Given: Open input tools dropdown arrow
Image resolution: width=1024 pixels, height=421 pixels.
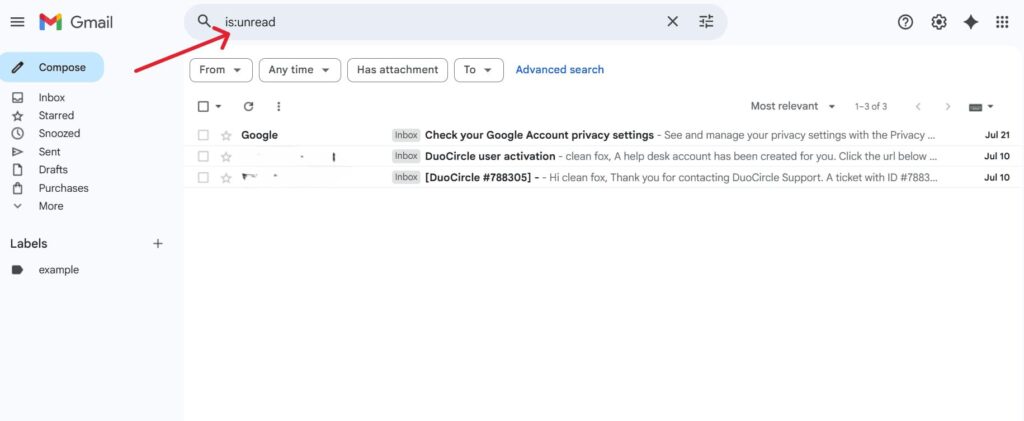Looking at the screenshot, I should [991, 106].
